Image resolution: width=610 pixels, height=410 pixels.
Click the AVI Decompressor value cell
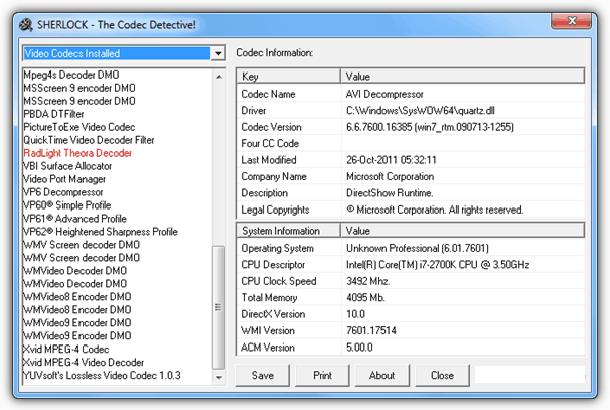(x=384, y=94)
